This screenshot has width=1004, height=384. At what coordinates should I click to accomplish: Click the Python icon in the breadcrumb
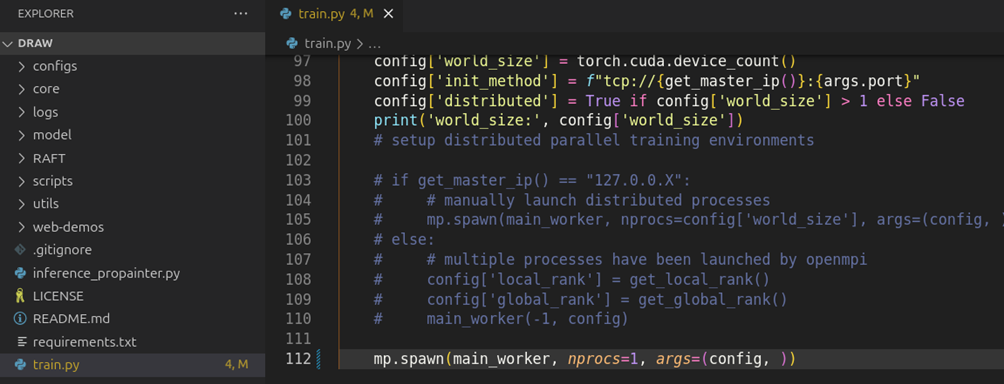[x=292, y=44]
